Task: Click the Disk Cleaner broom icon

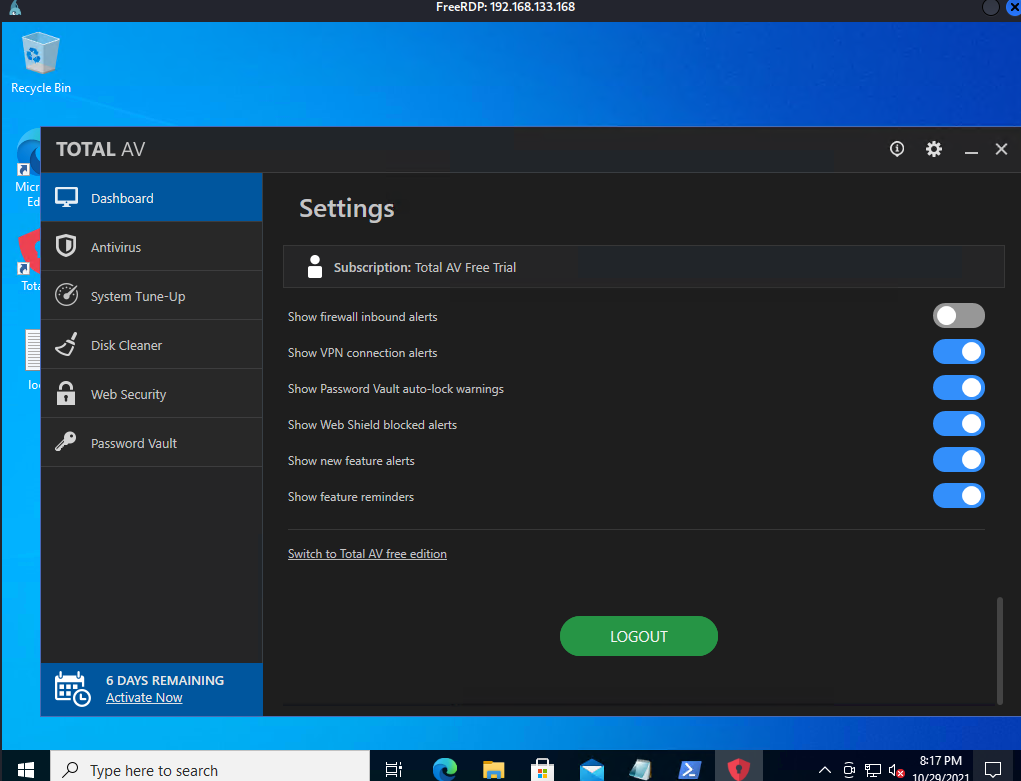Action: click(66, 344)
